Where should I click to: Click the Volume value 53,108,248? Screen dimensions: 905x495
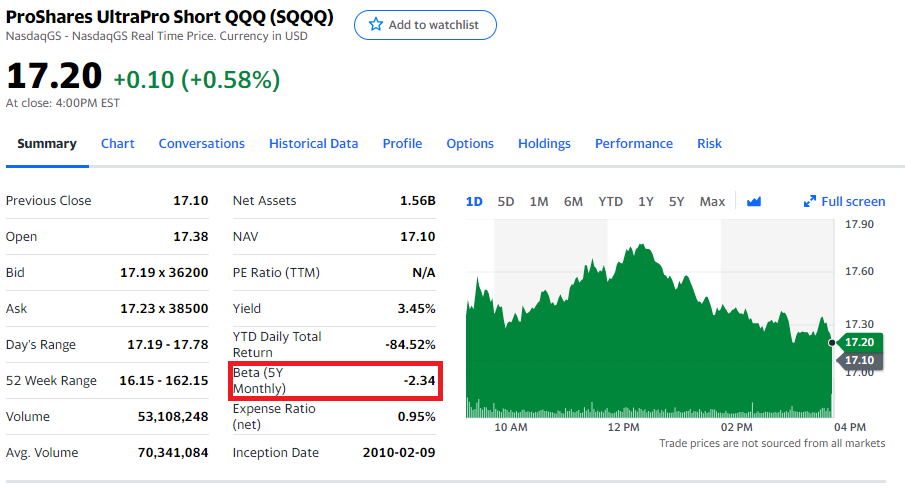coord(173,417)
